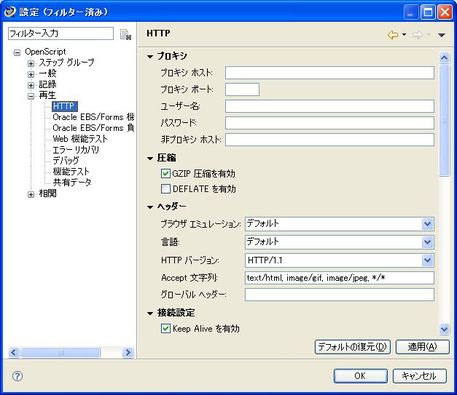Select 機能テスト tree item
This screenshot has height=395, width=457.
tap(71, 171)
